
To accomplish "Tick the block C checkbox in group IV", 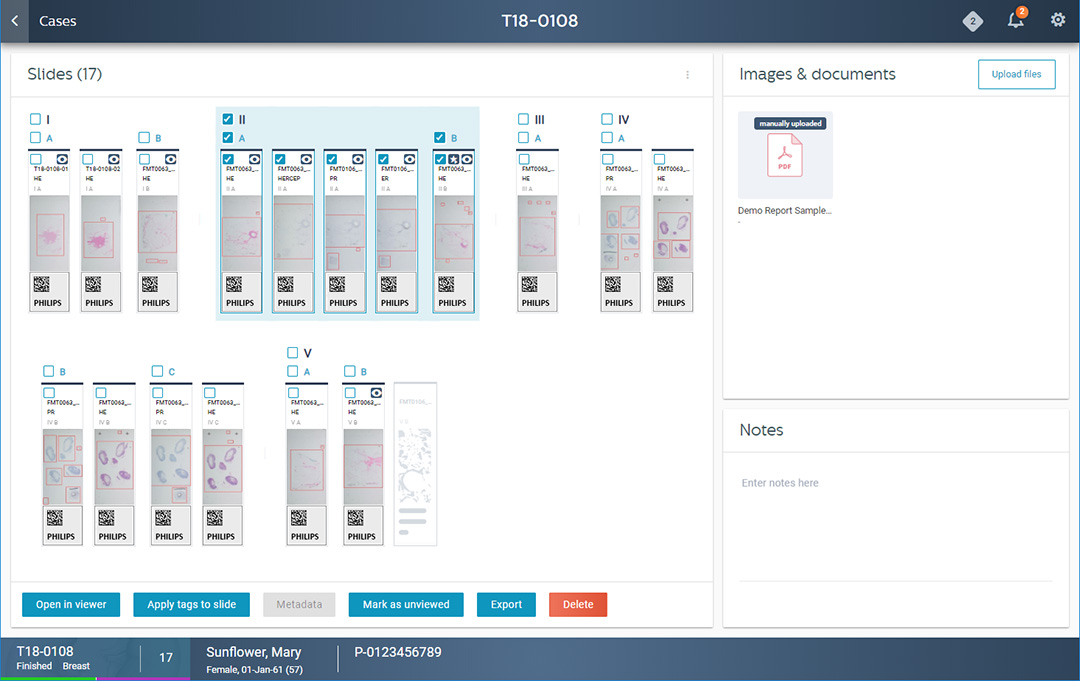I will click(157, 372).
